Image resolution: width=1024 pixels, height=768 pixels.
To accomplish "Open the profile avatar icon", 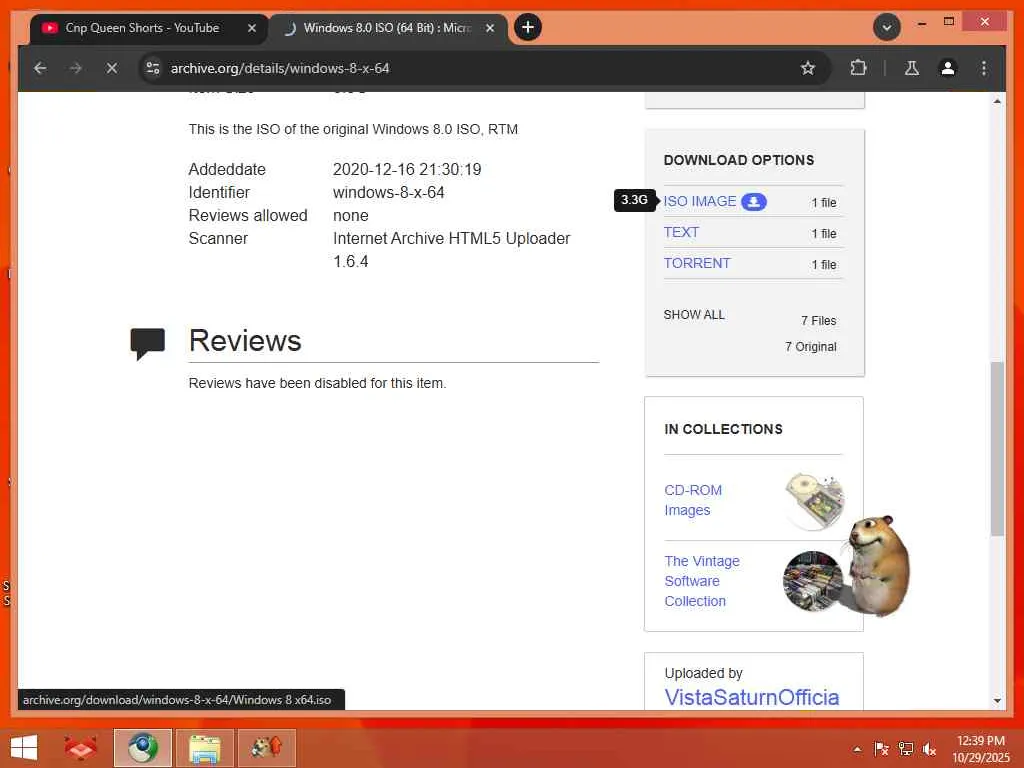I will pos(948,68).
